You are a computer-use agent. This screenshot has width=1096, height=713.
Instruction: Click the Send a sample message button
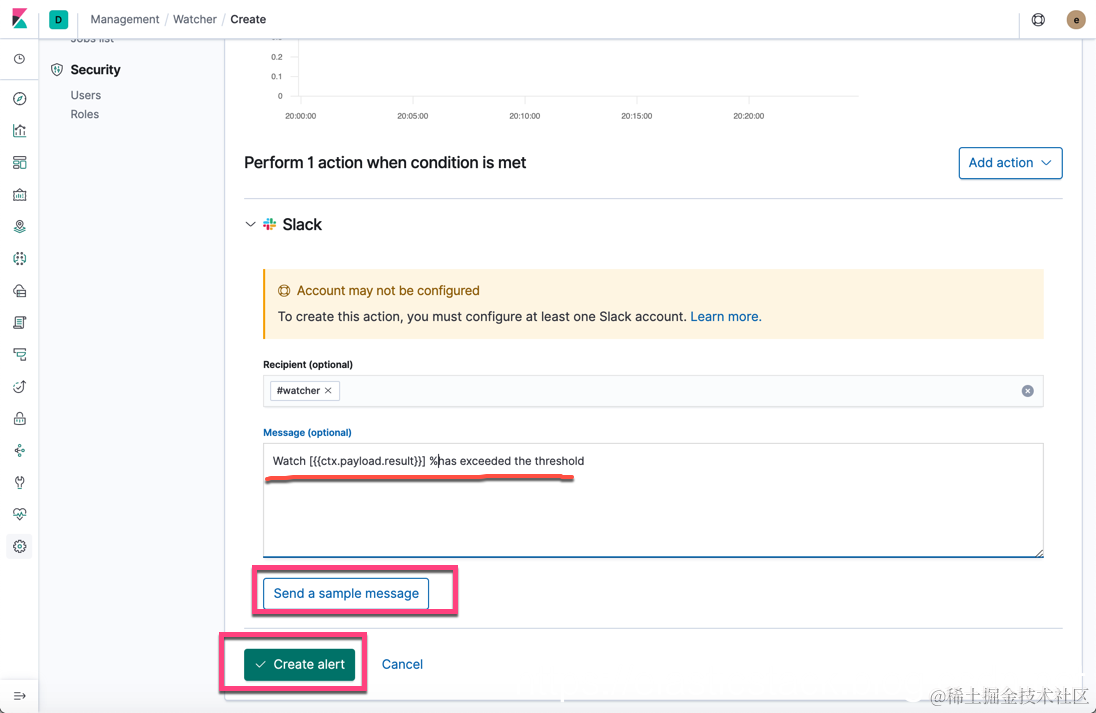tap(346, 593)
